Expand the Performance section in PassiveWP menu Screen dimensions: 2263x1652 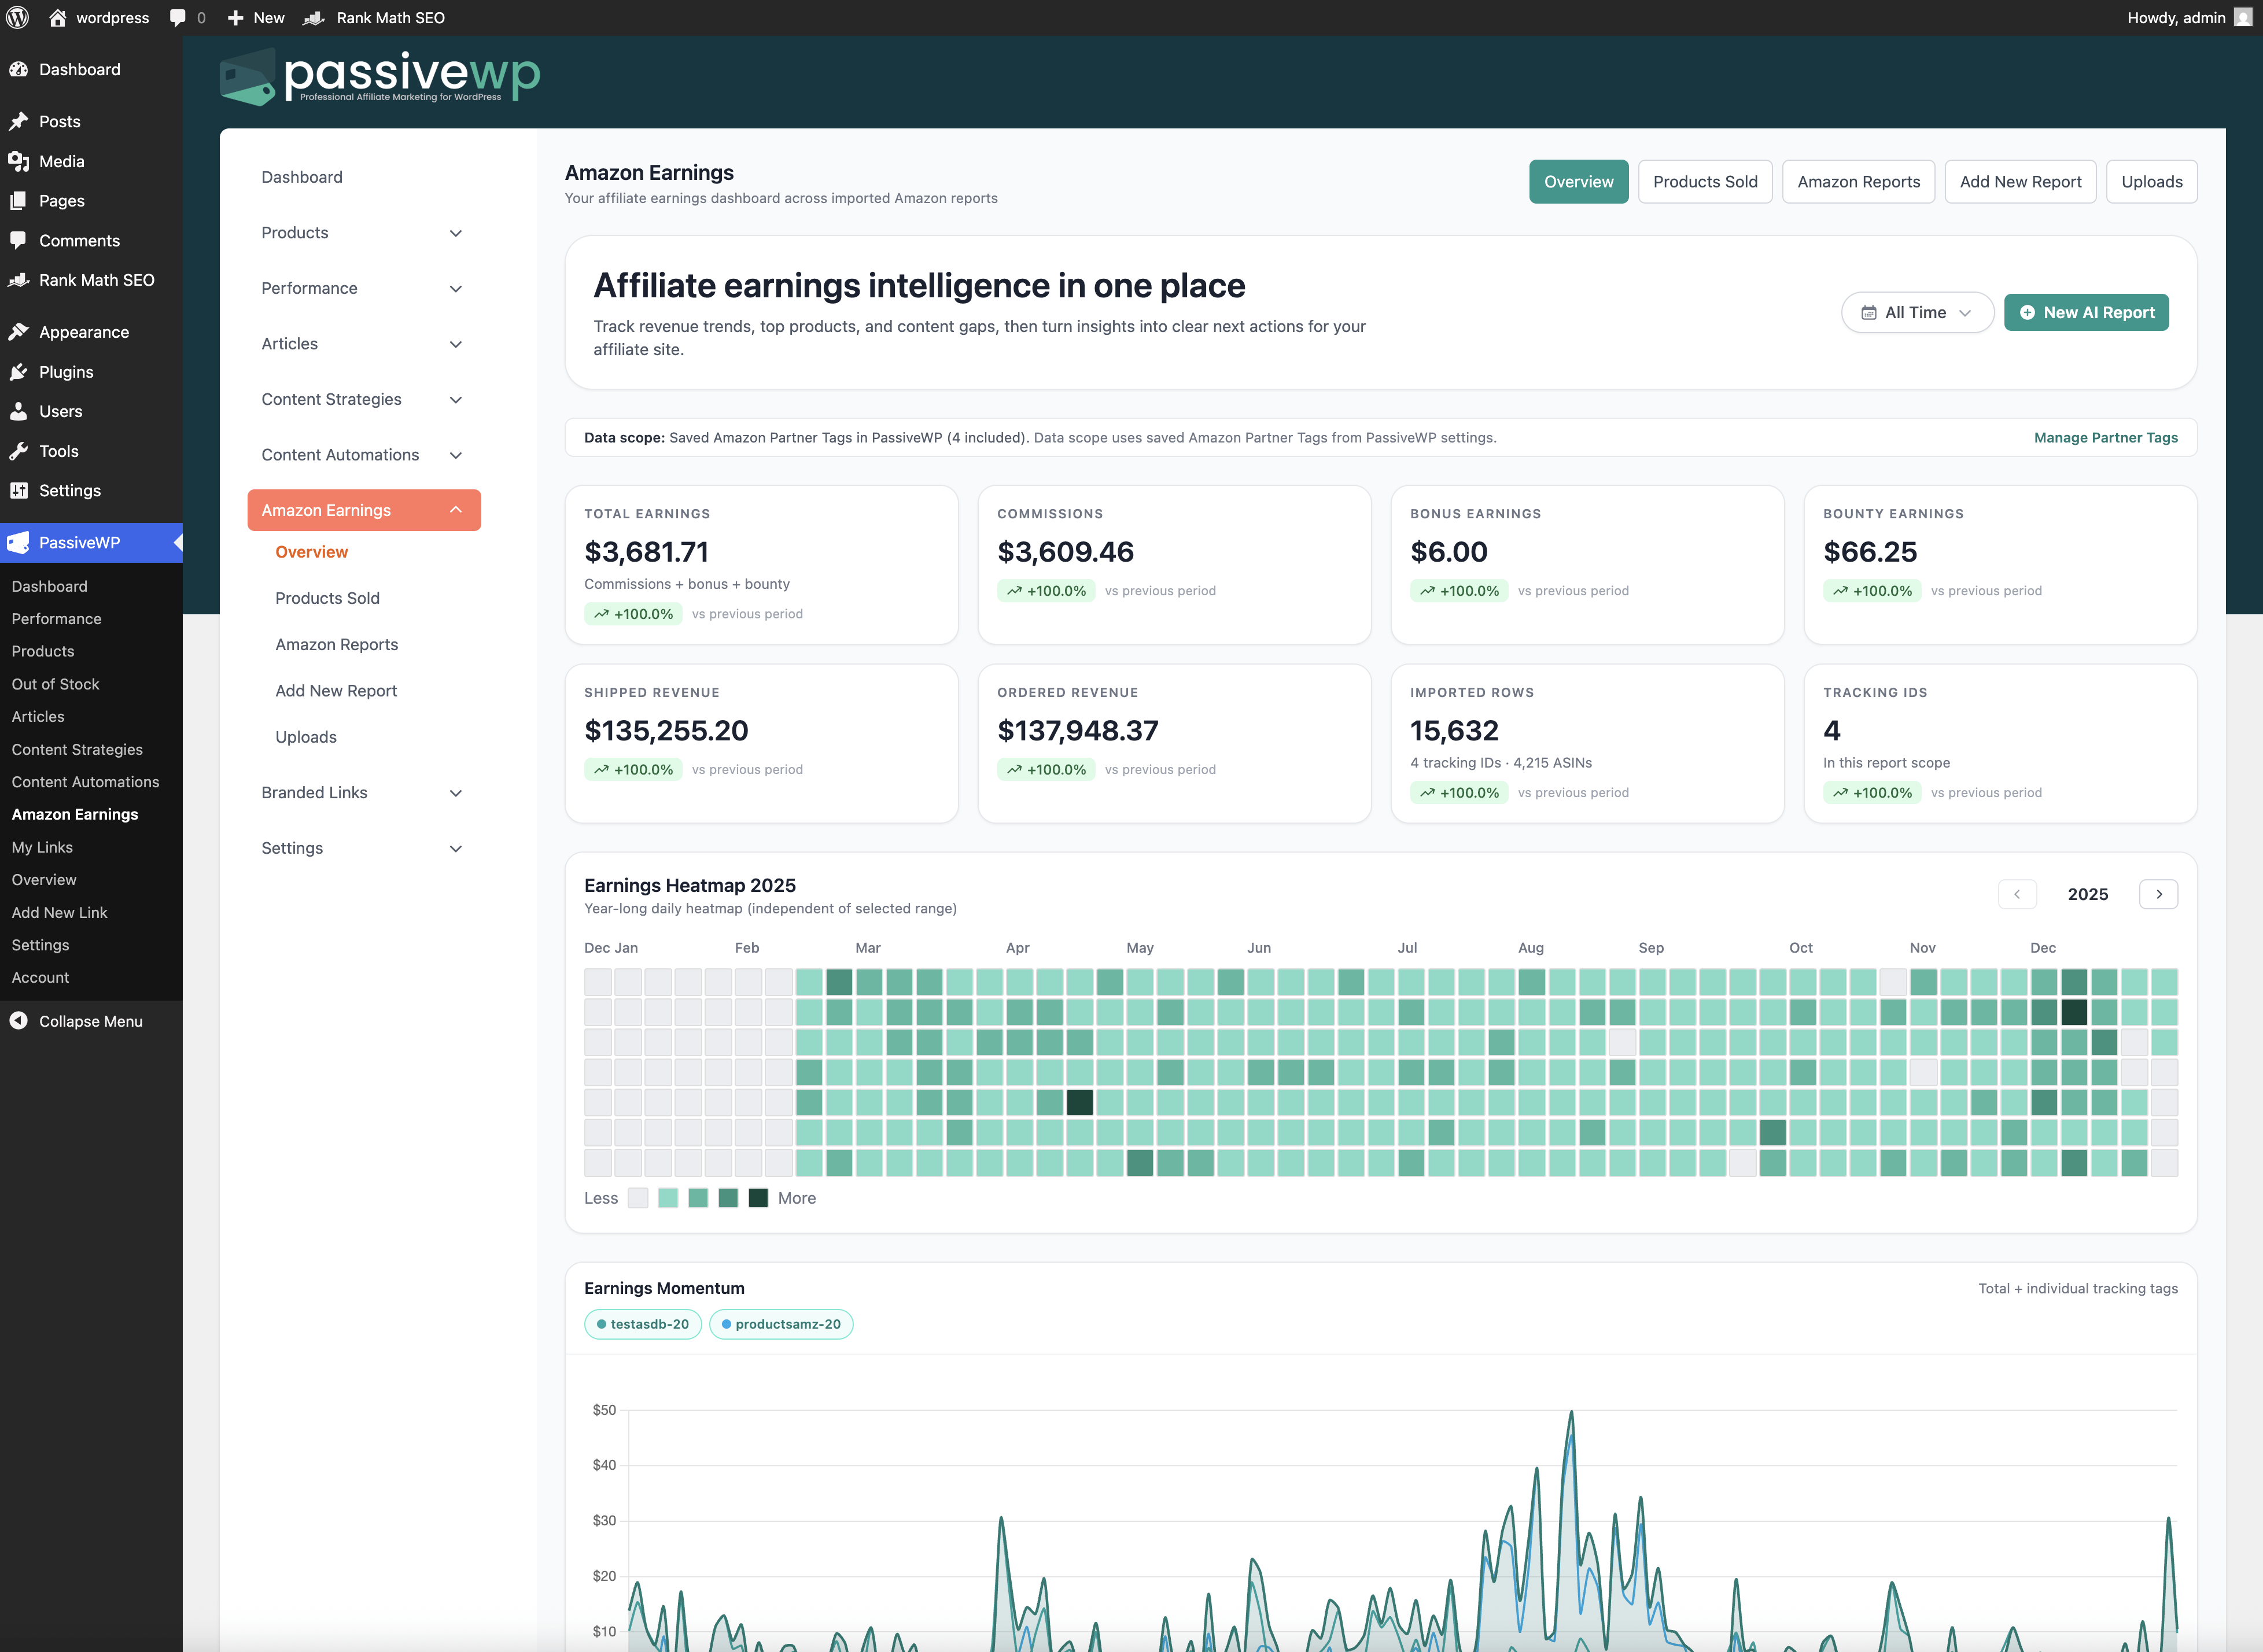click(x=362, y=288)
